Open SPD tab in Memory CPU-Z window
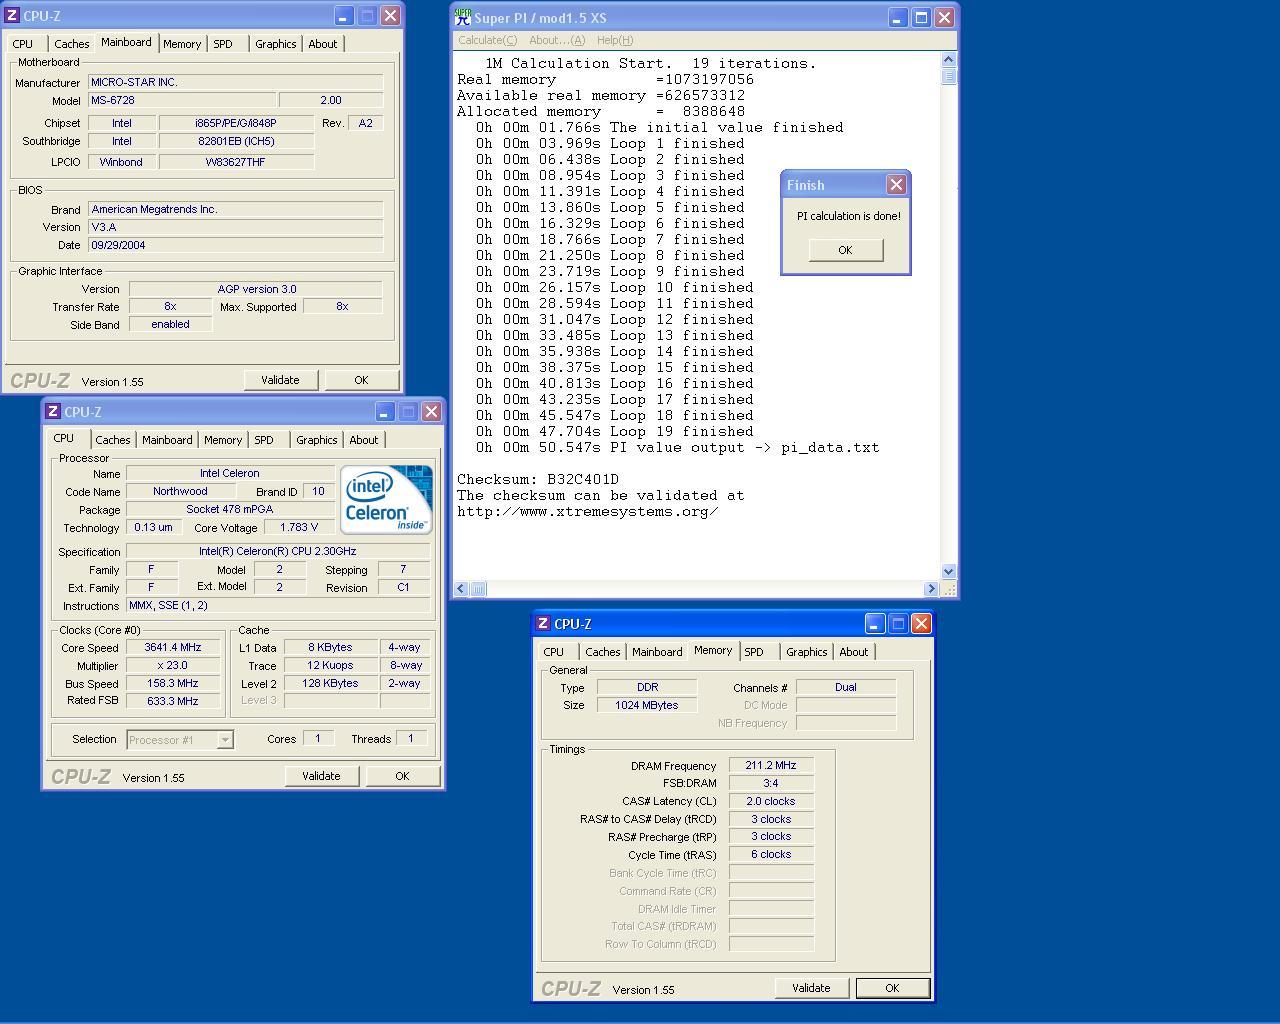1280x1024 pixels. tap(754, 652)
